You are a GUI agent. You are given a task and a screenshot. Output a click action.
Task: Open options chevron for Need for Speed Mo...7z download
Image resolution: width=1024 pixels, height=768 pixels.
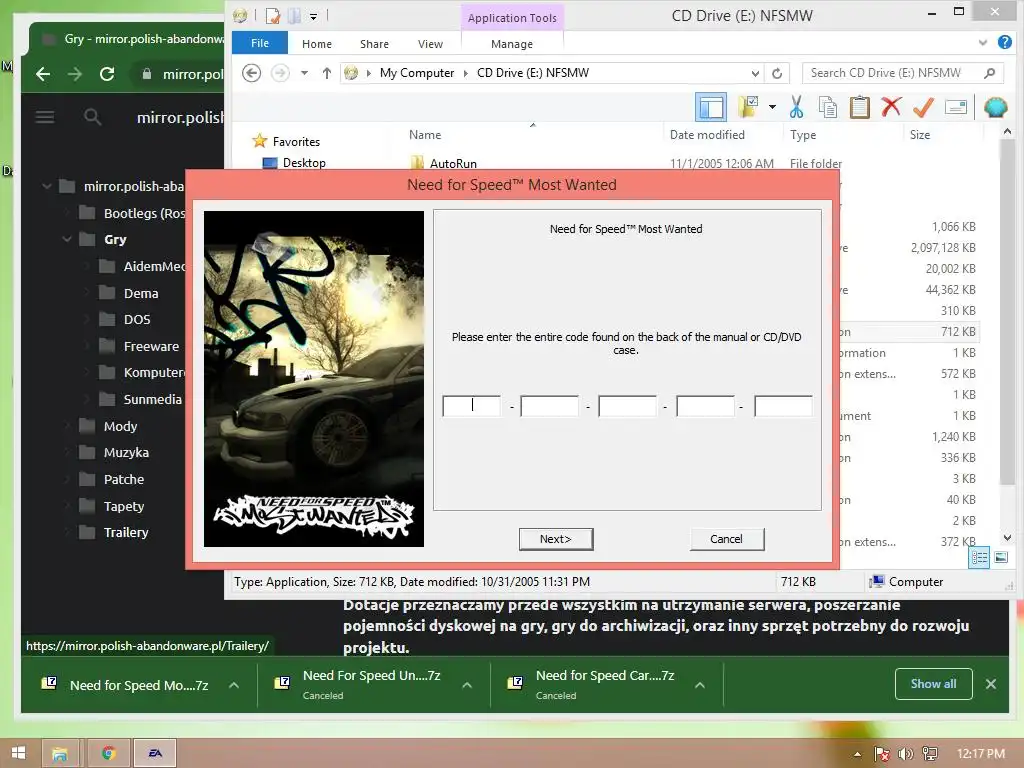[234, 685]
